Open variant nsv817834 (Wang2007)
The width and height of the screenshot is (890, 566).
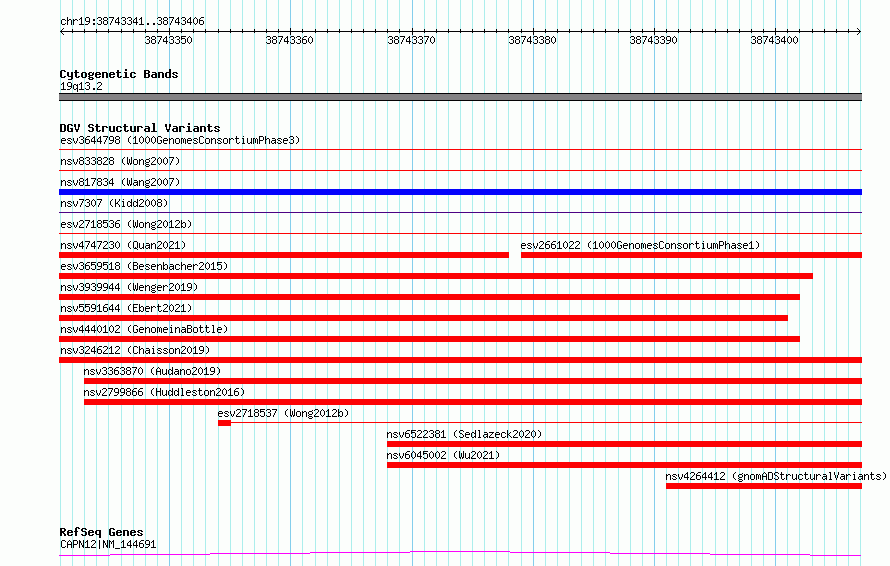coord(120,182)
